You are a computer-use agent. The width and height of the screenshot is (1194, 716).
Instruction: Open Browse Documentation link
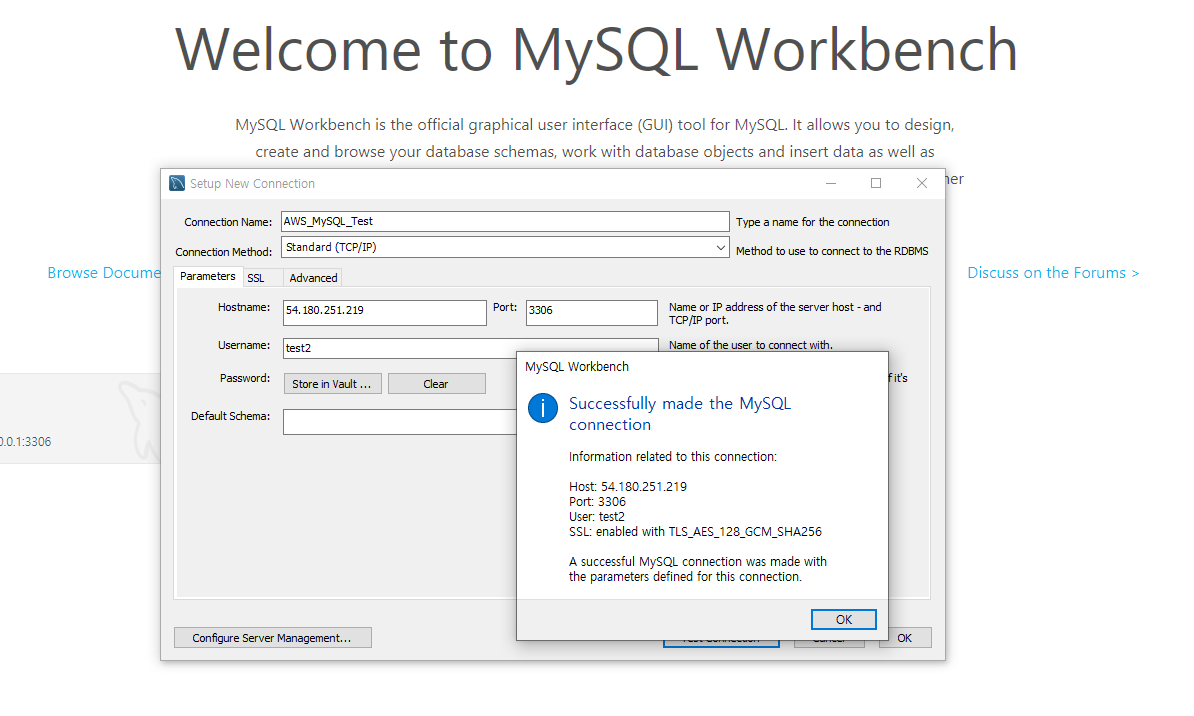[104, 273]
